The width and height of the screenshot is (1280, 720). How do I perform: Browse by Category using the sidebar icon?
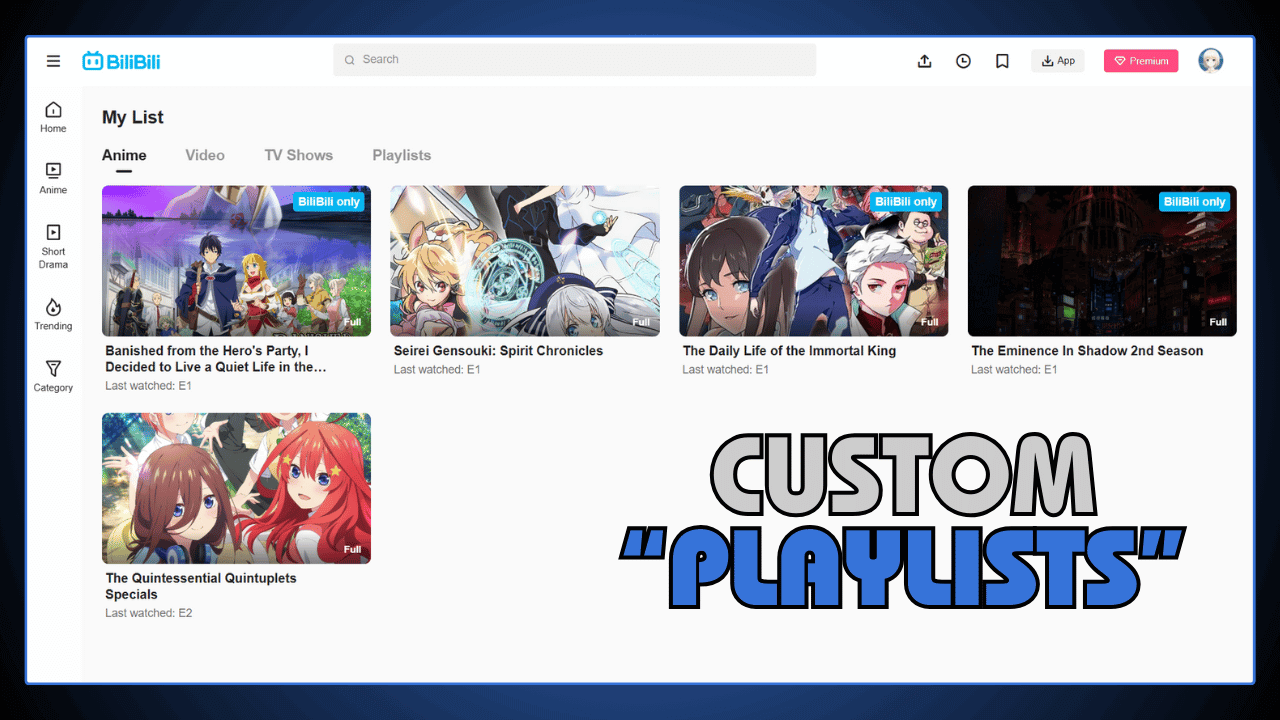click(52, 376)
